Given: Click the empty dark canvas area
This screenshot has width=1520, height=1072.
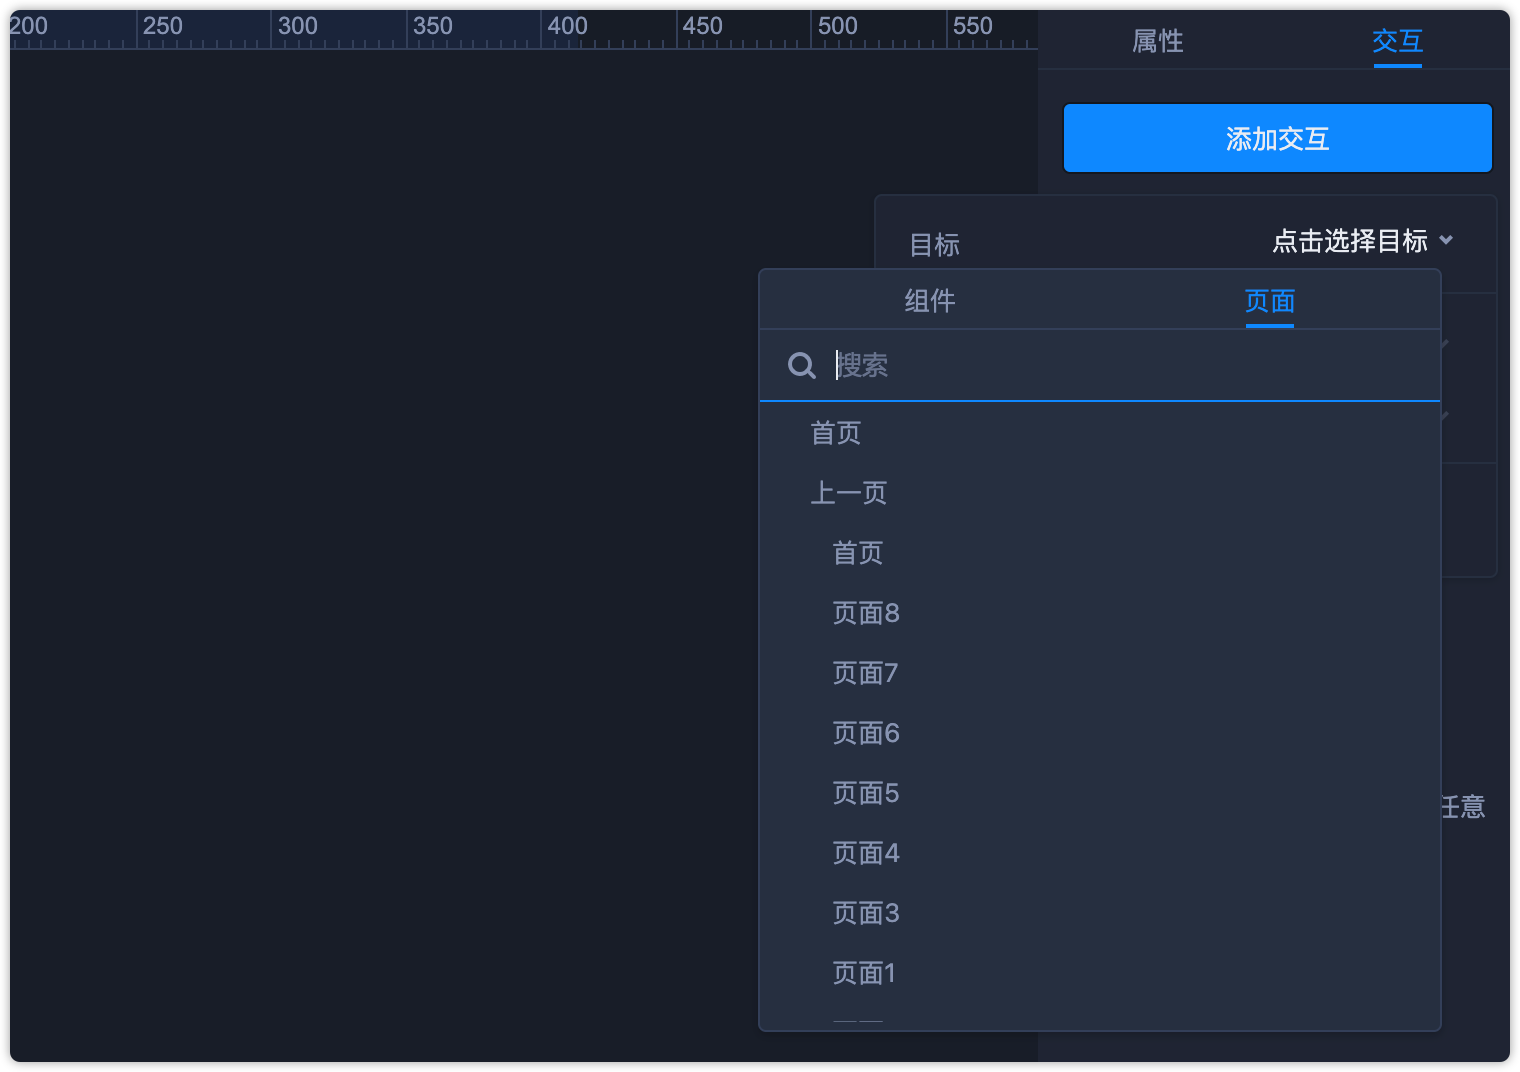Looking at the screenshot, I should click(x=400, y=500).
